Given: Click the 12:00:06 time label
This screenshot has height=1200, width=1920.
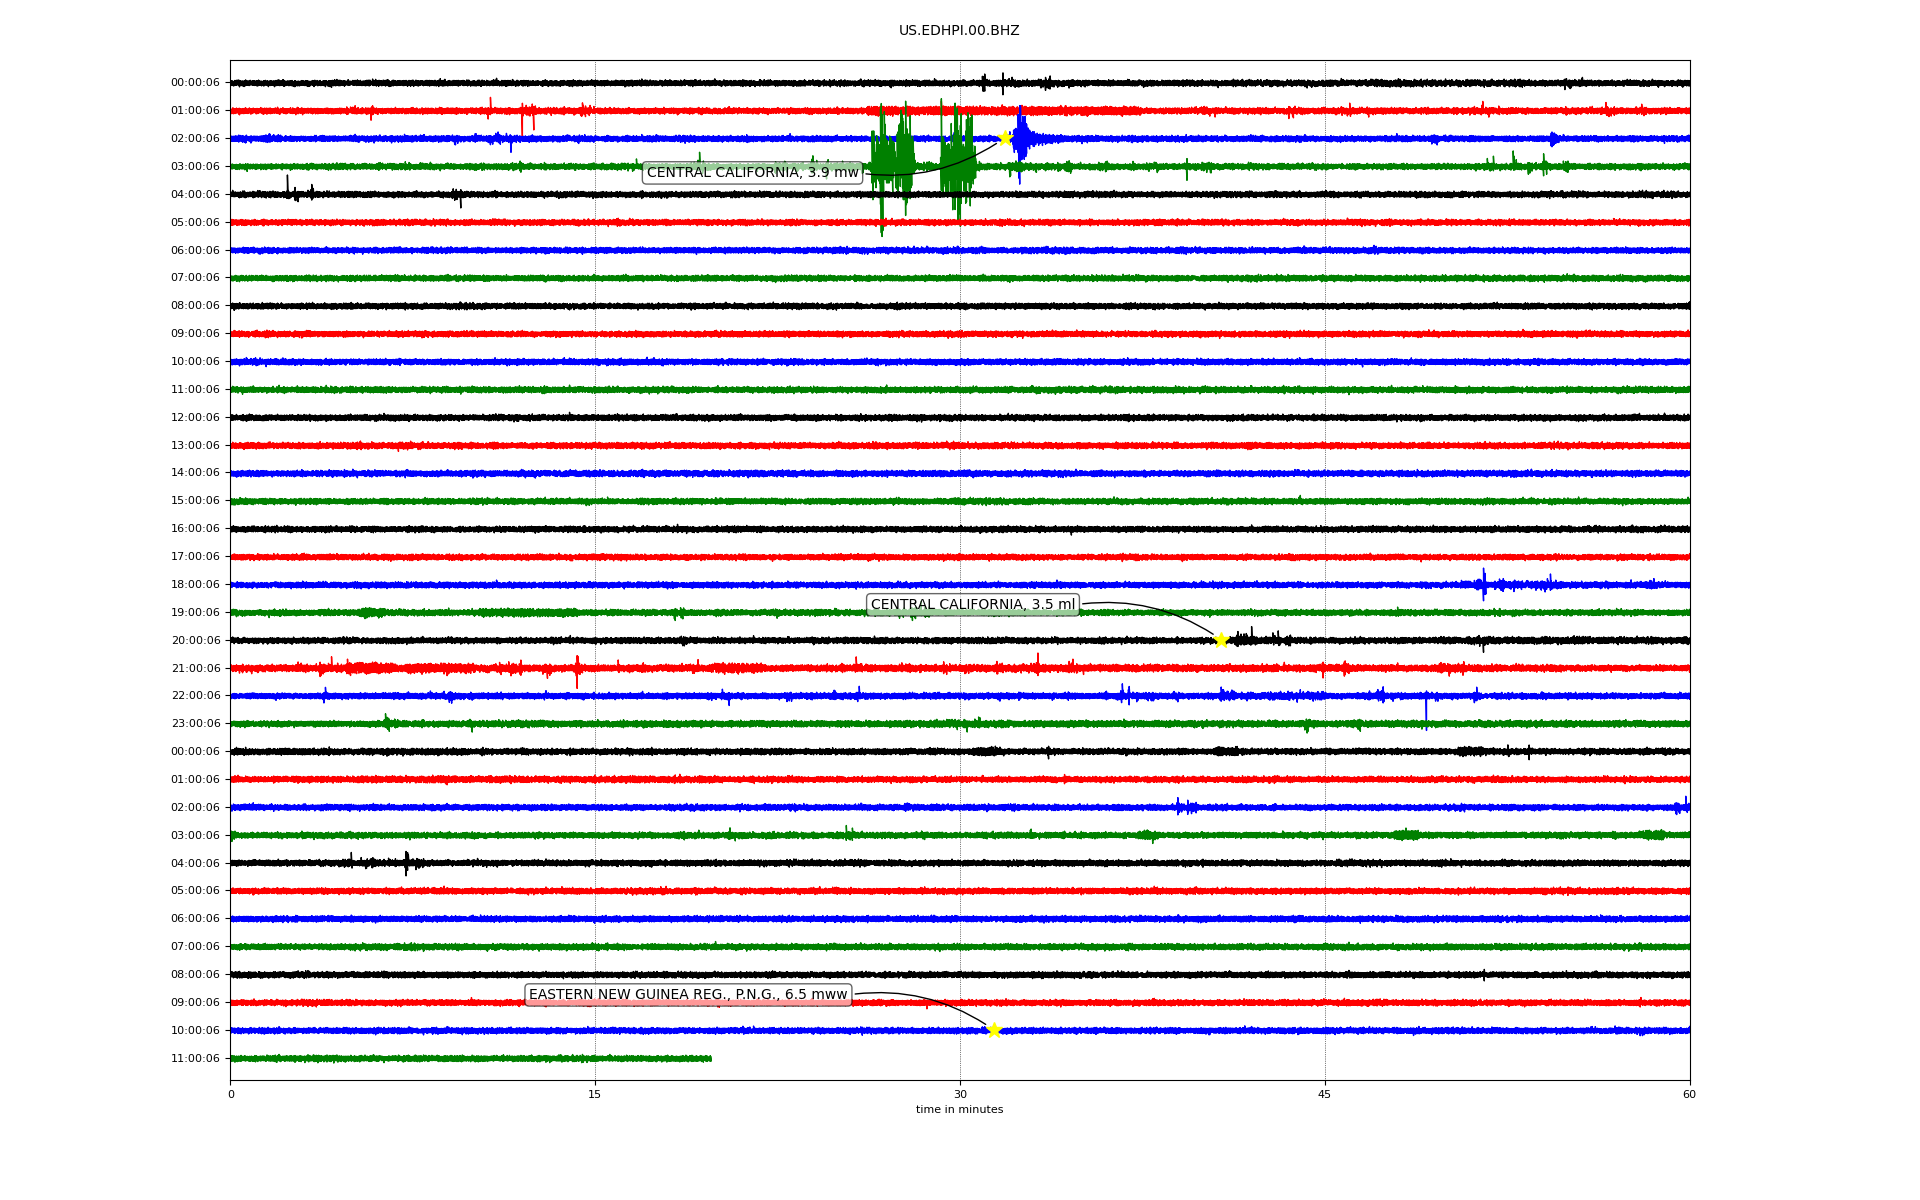Looking at the screenshot, I should [x=195, y=418].
